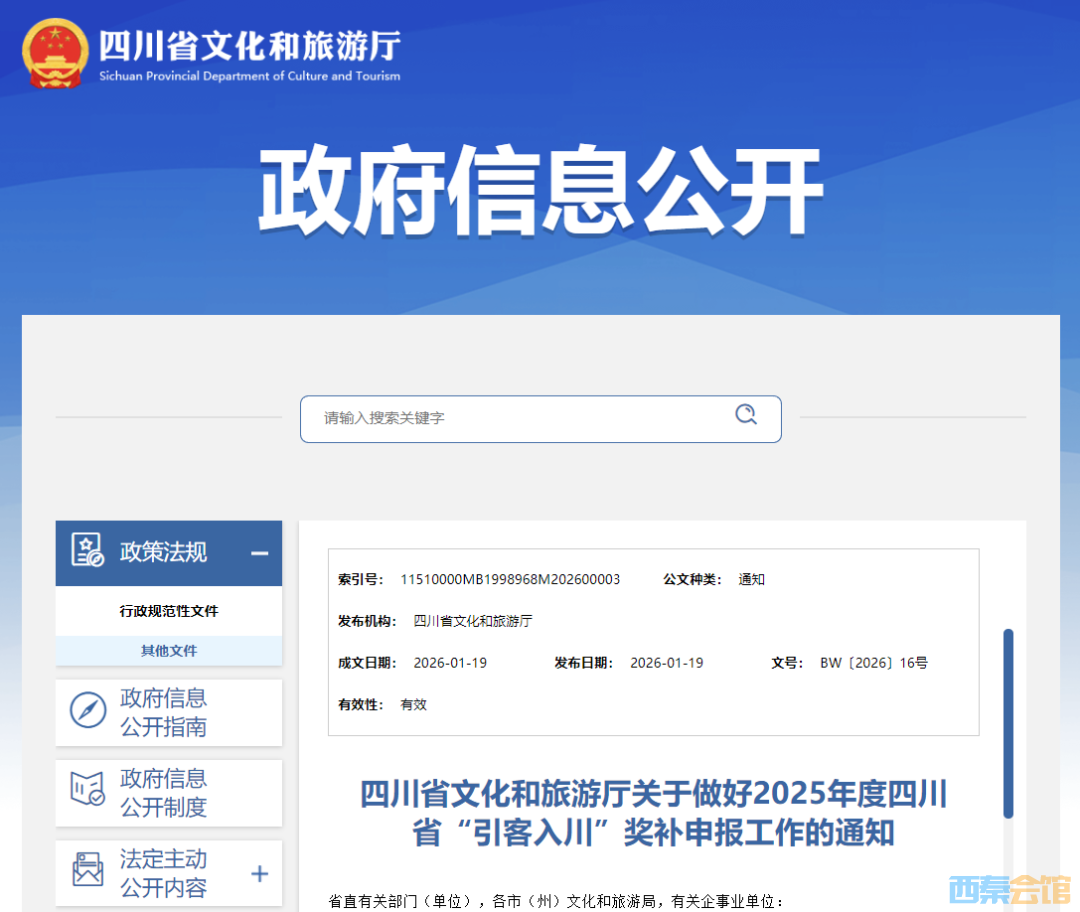Screen dimensions: 1080x912
Task: Click the national emblem logo
Action: click(56, 52)
